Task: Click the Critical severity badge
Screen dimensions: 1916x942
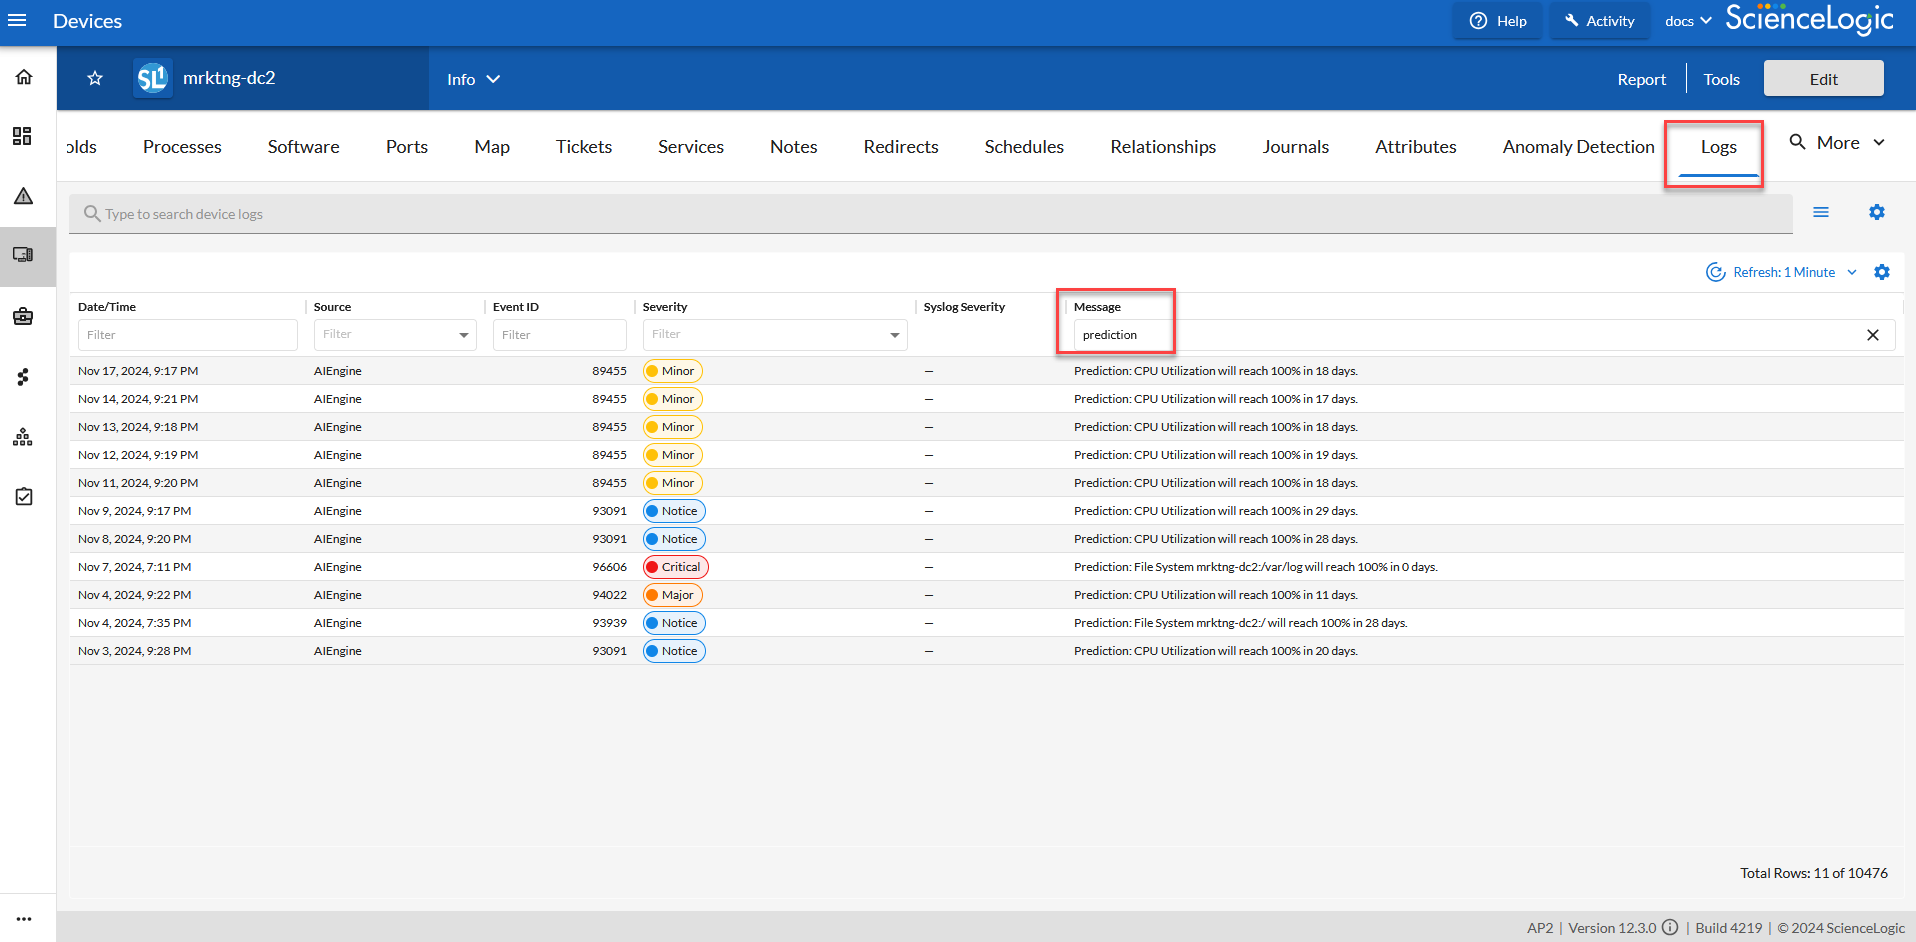Action: 676,567
